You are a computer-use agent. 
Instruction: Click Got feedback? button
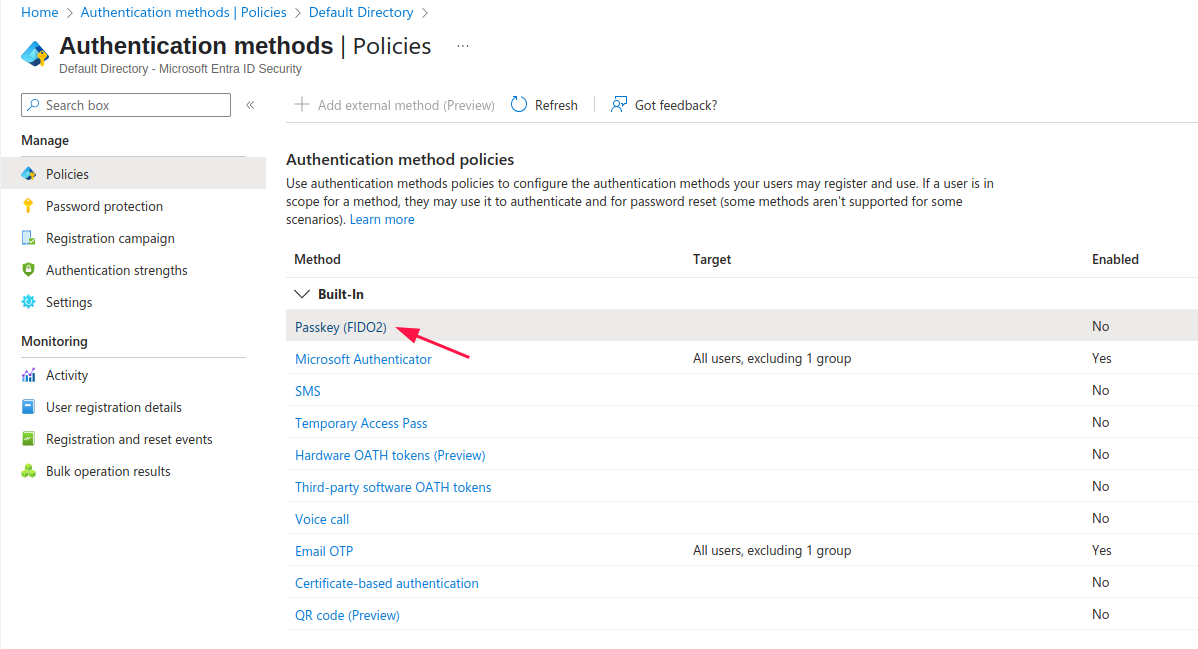click(x=664, y=105)
